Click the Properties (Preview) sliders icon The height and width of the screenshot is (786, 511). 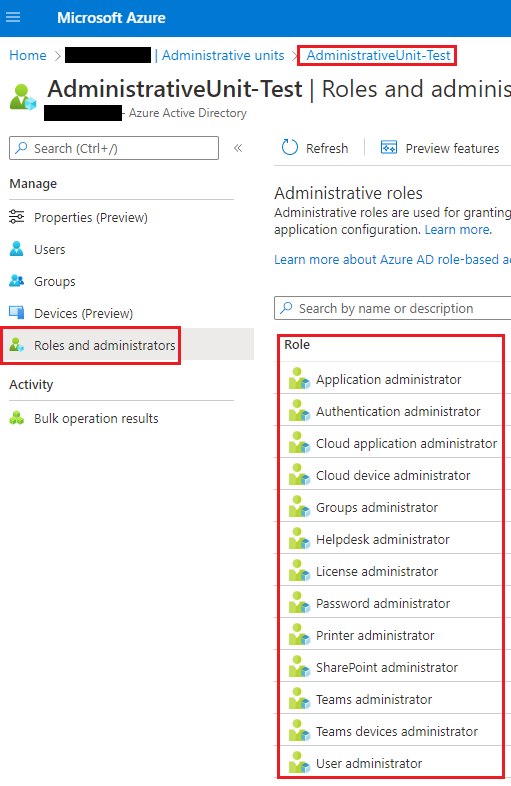[17, 217]
